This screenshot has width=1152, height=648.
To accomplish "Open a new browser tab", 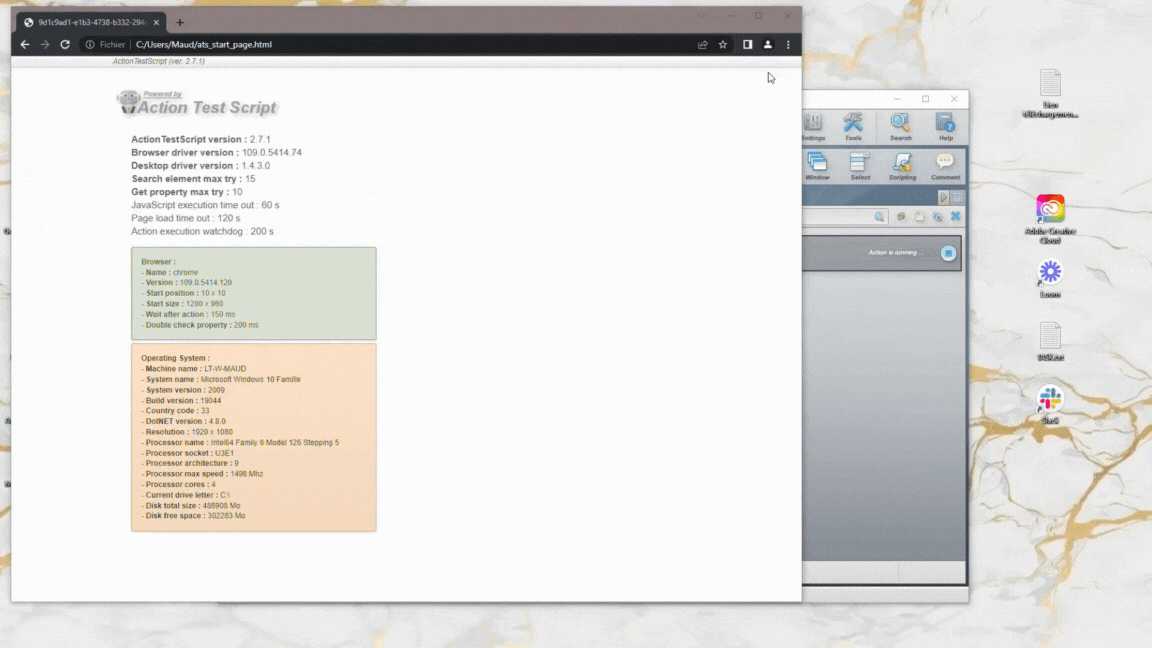I will (x=180, y=23).
